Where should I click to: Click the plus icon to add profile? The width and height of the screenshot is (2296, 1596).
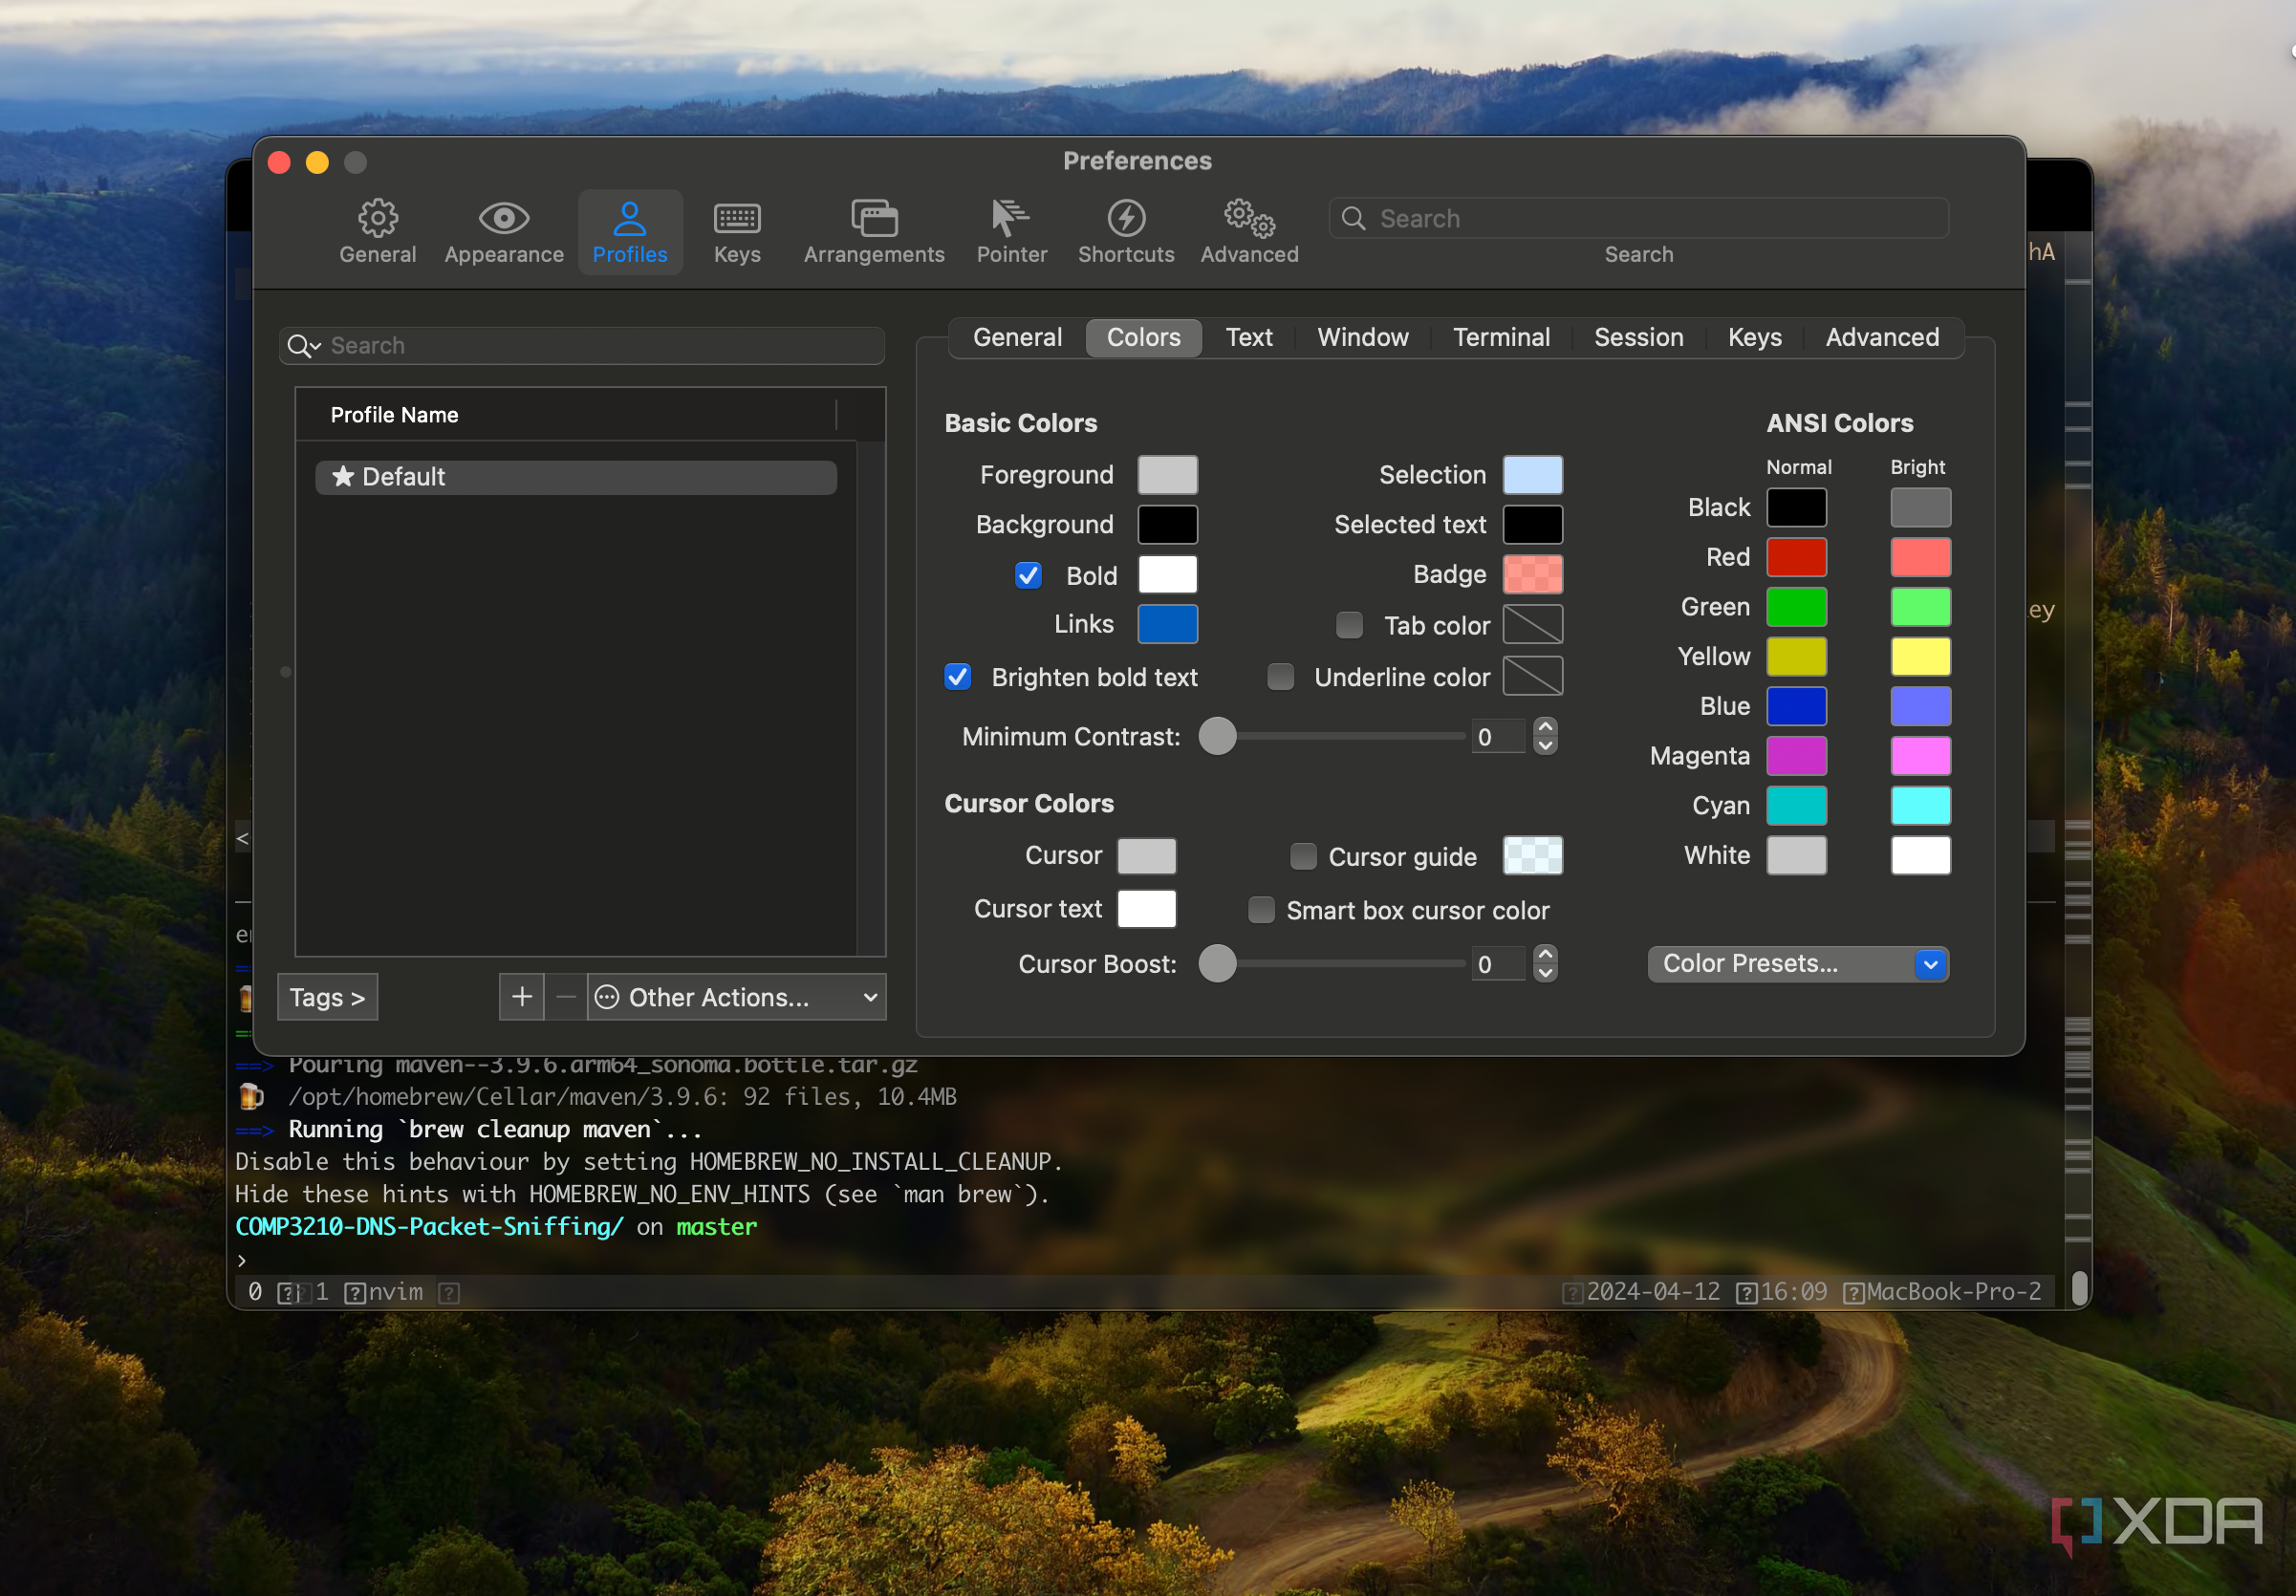[522, 997]
